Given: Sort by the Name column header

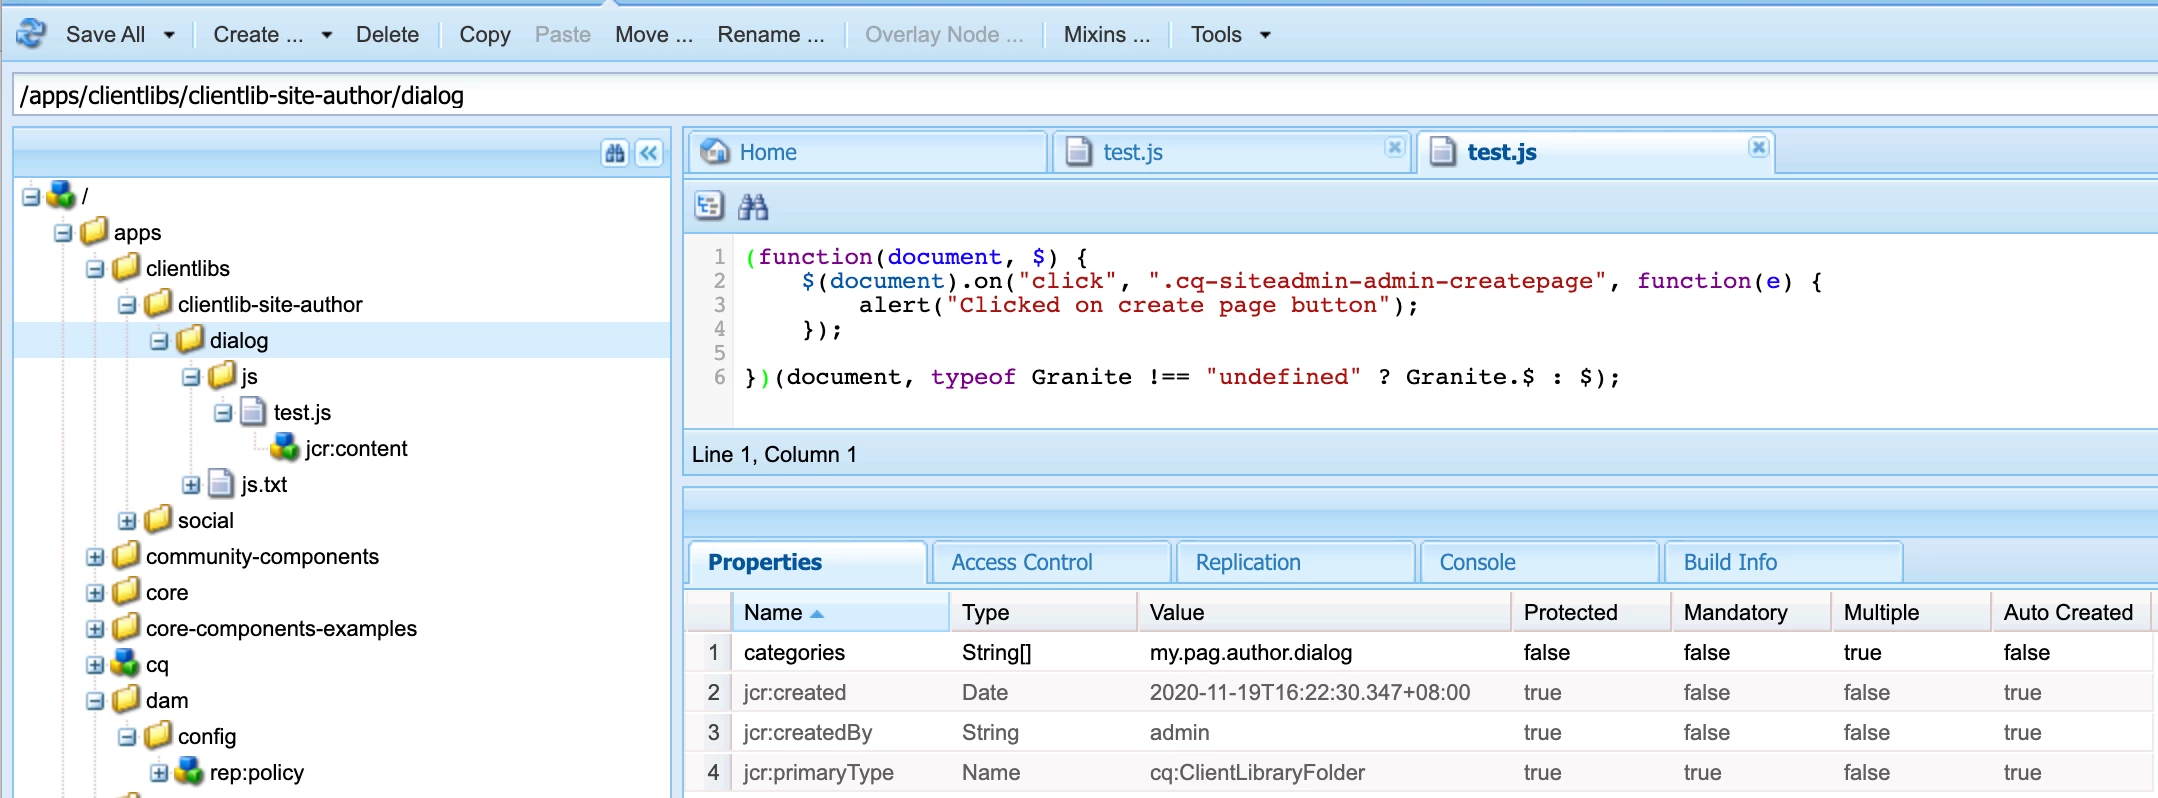Looking at the screenshot, I should [x=840, y=612].
